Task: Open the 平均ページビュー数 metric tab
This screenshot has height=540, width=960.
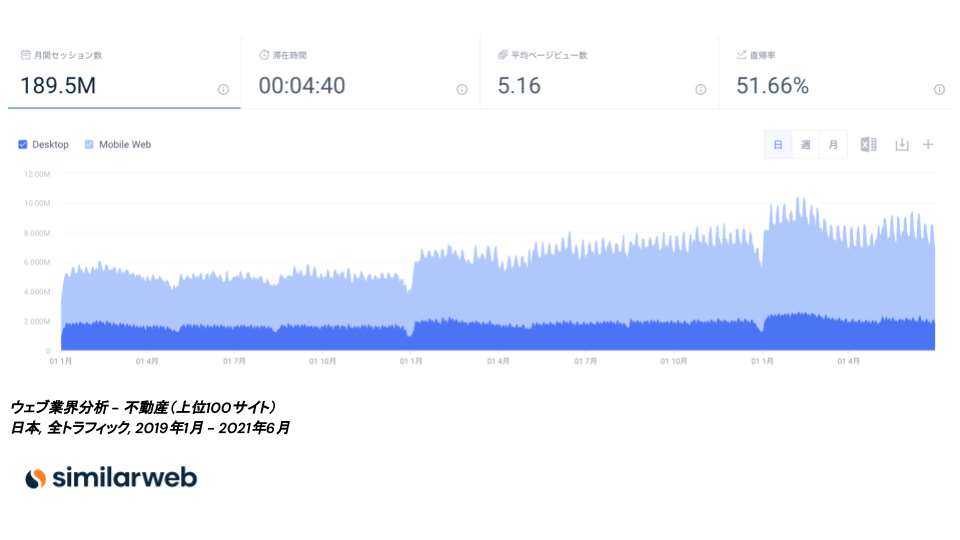Action: click(x=598, y=73)
